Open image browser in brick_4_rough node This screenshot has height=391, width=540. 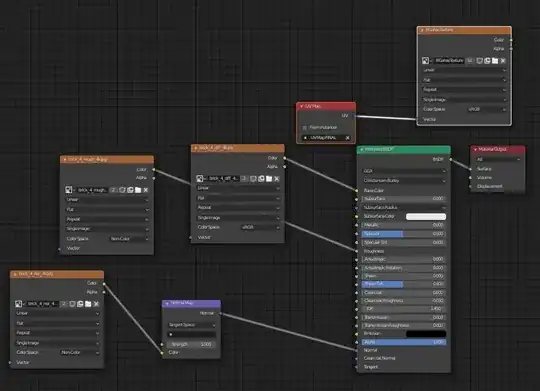tap(69, 190)
